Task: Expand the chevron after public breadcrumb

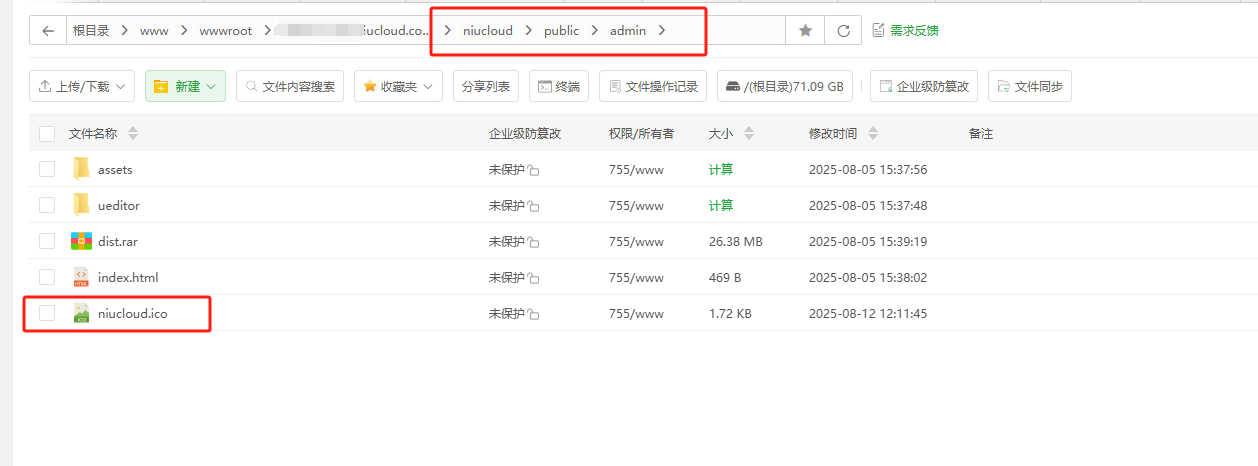Action: (595, 30)
